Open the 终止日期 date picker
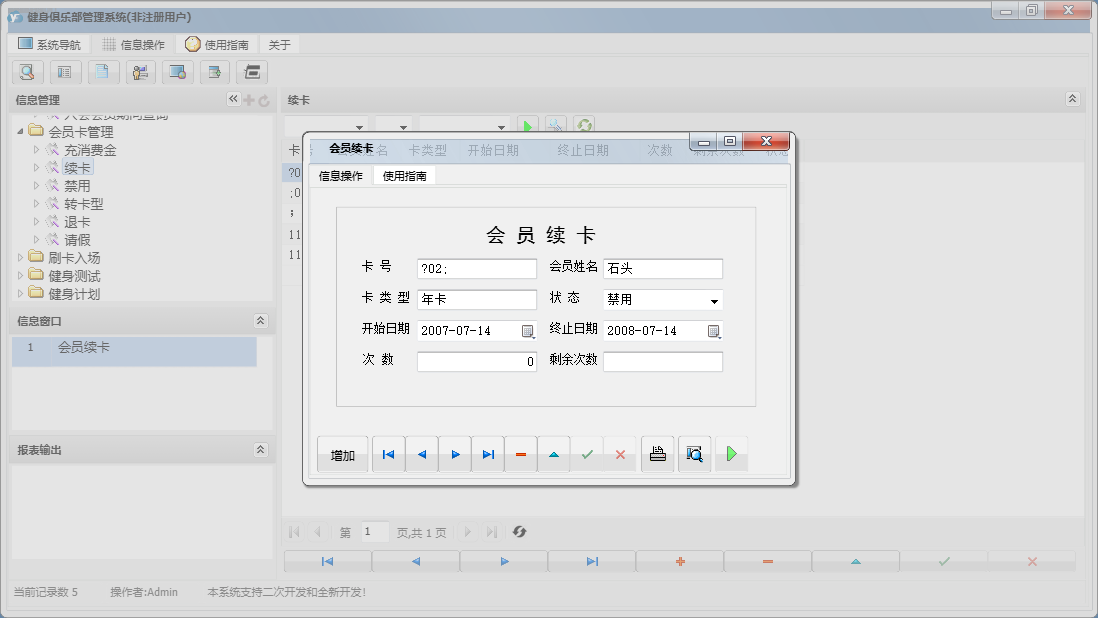The height and width of the screenshot is (618, 1098). tap(715, 330)
